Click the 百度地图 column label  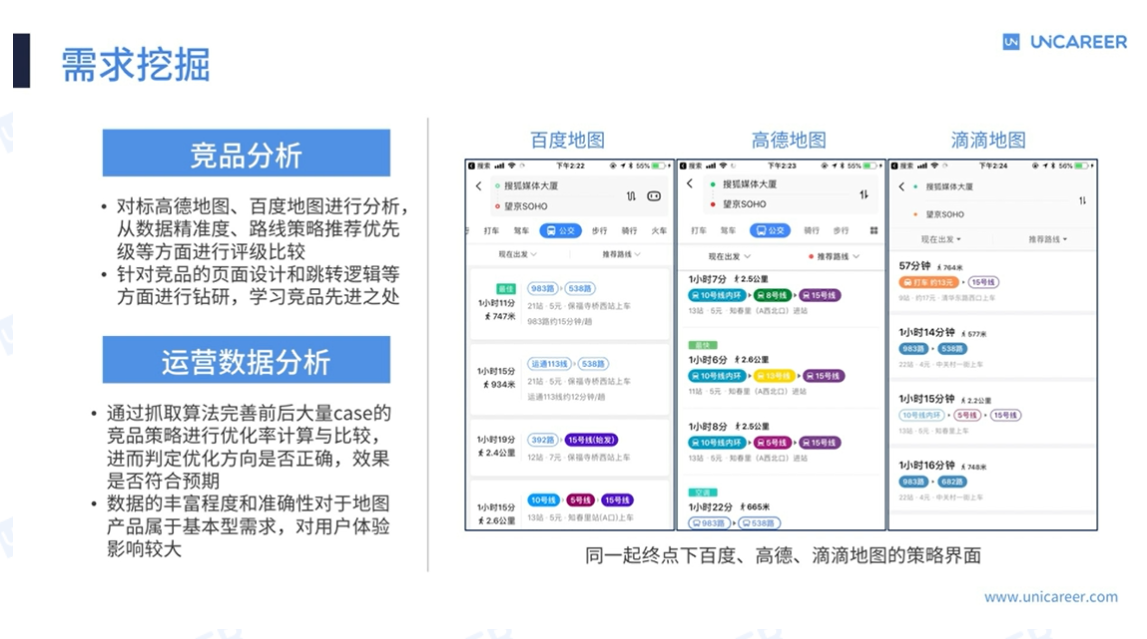[568, 140]
